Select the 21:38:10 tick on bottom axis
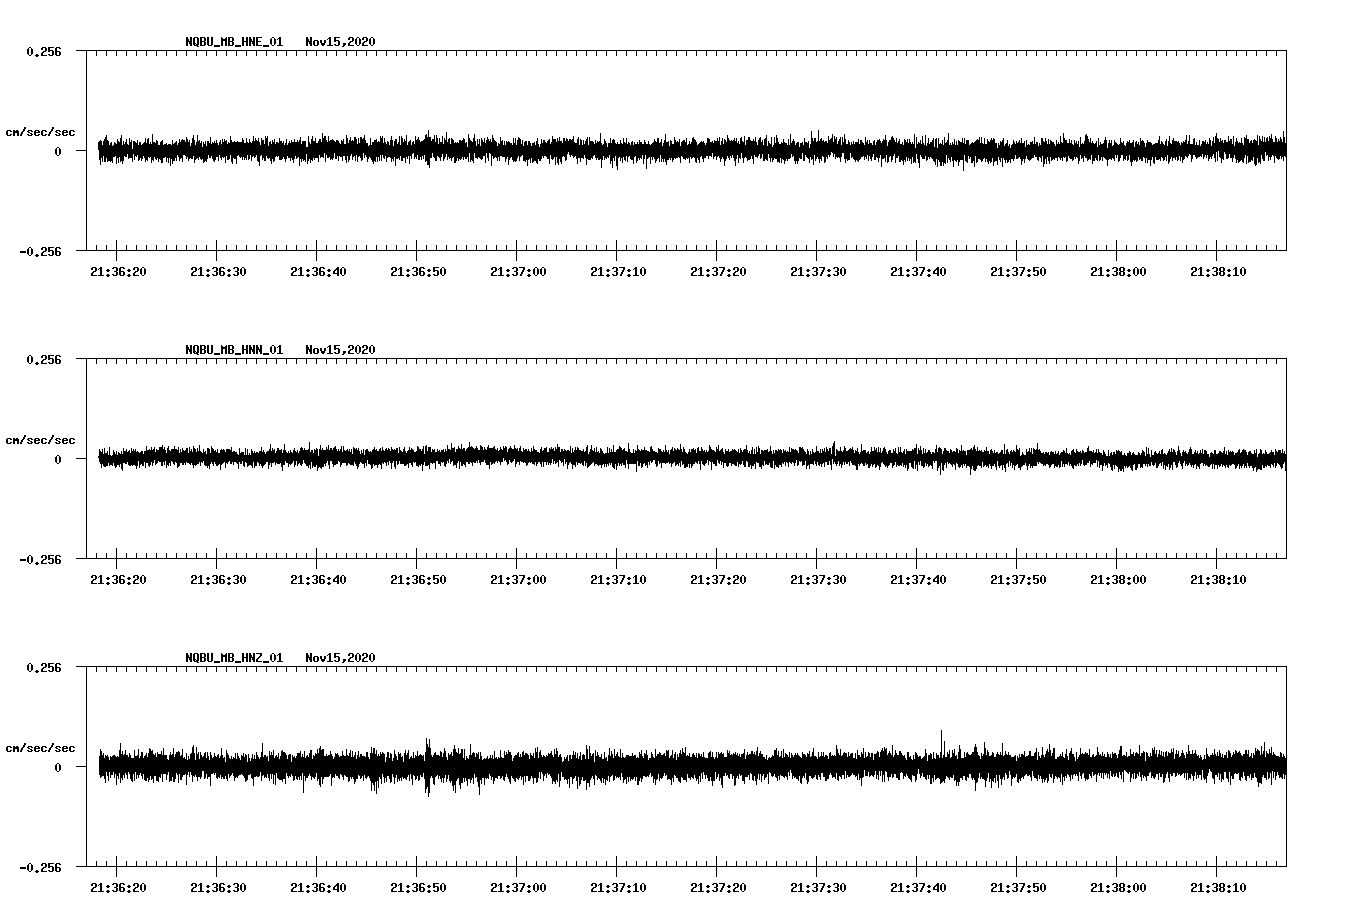1358x924 pixels. point(1216,885)
